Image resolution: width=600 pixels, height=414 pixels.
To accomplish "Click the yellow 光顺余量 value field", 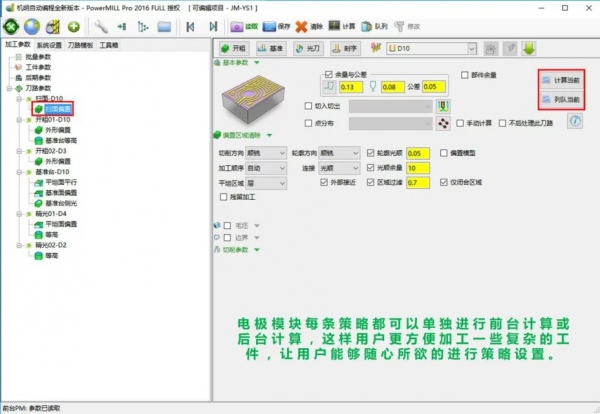I will 418,168.
